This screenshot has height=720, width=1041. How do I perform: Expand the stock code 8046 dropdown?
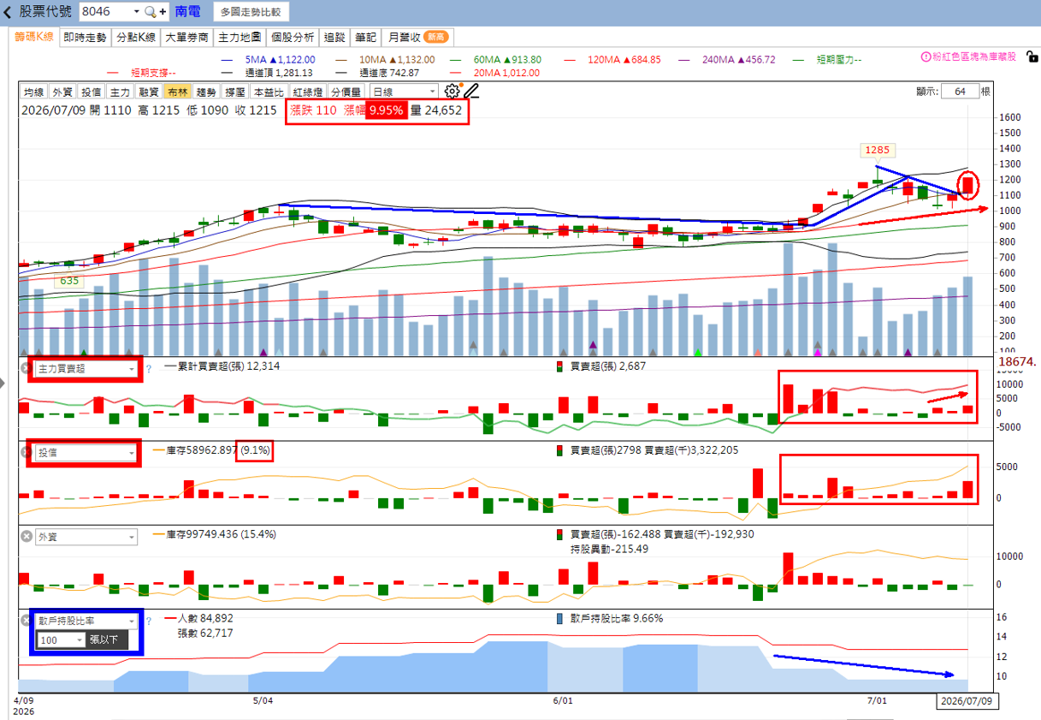pyautogui.click(x=136, y=12)
